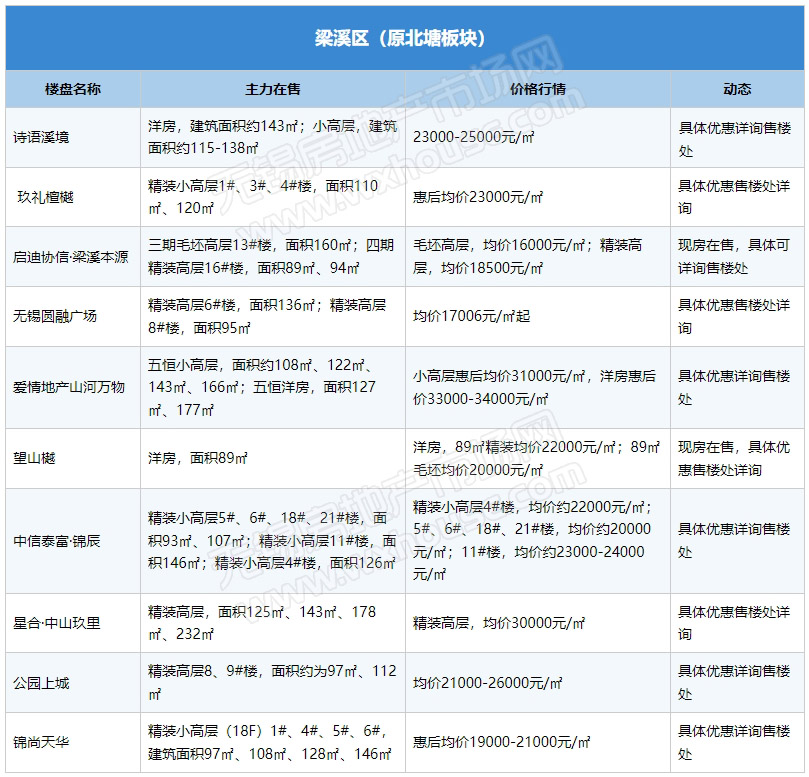Screen dimensions: 809x777
Task: Select the 楼盘名称 column header
Action: (x=73, y=89)
